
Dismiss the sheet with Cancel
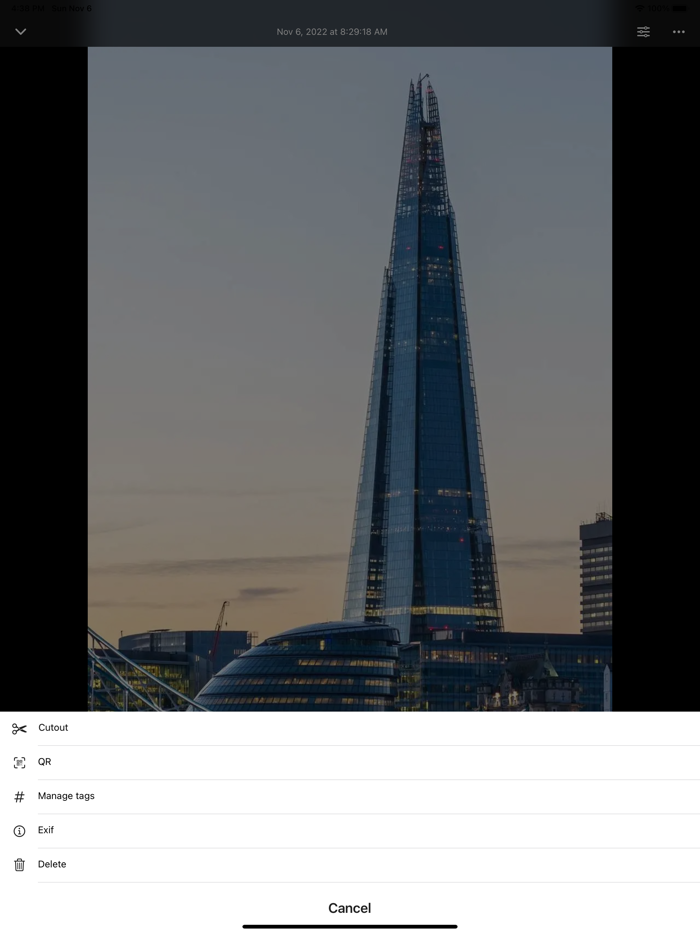350,908
